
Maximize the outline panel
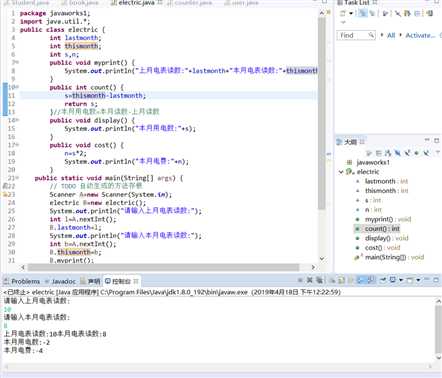(x=436, y=140)
